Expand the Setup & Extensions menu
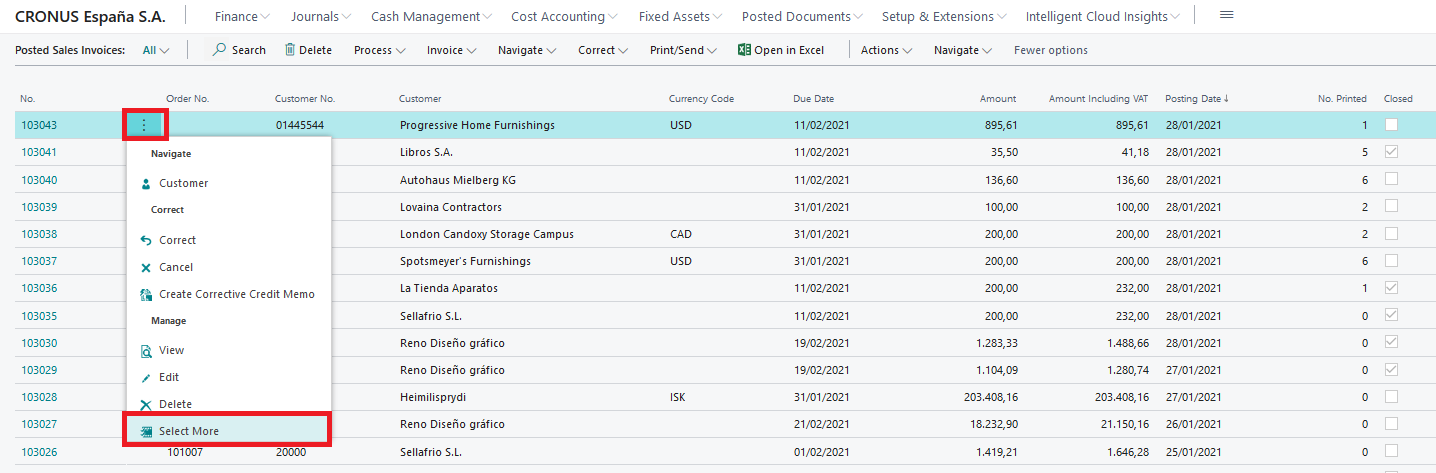This screenshot has width=1436, height=473. (945, 16)
